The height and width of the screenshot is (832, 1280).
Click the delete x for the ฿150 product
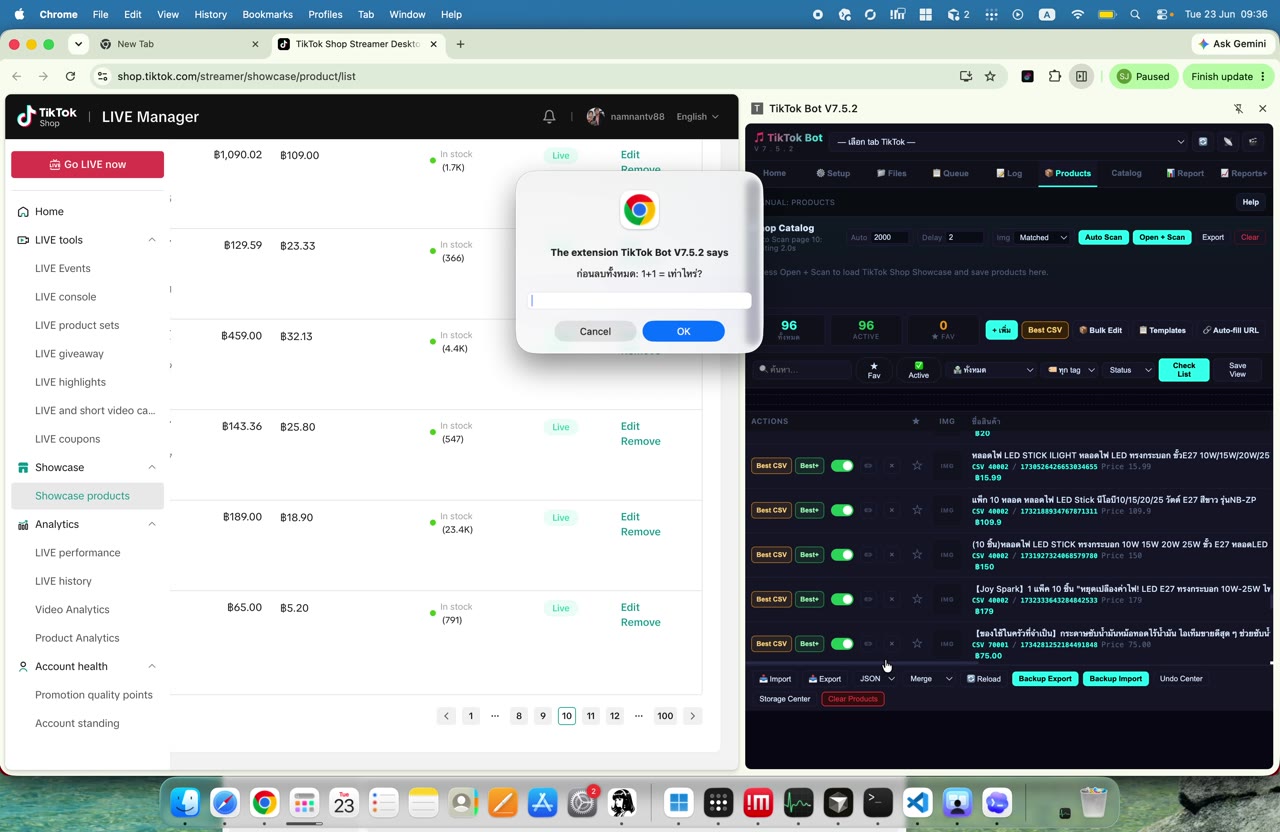click(892, 555)
